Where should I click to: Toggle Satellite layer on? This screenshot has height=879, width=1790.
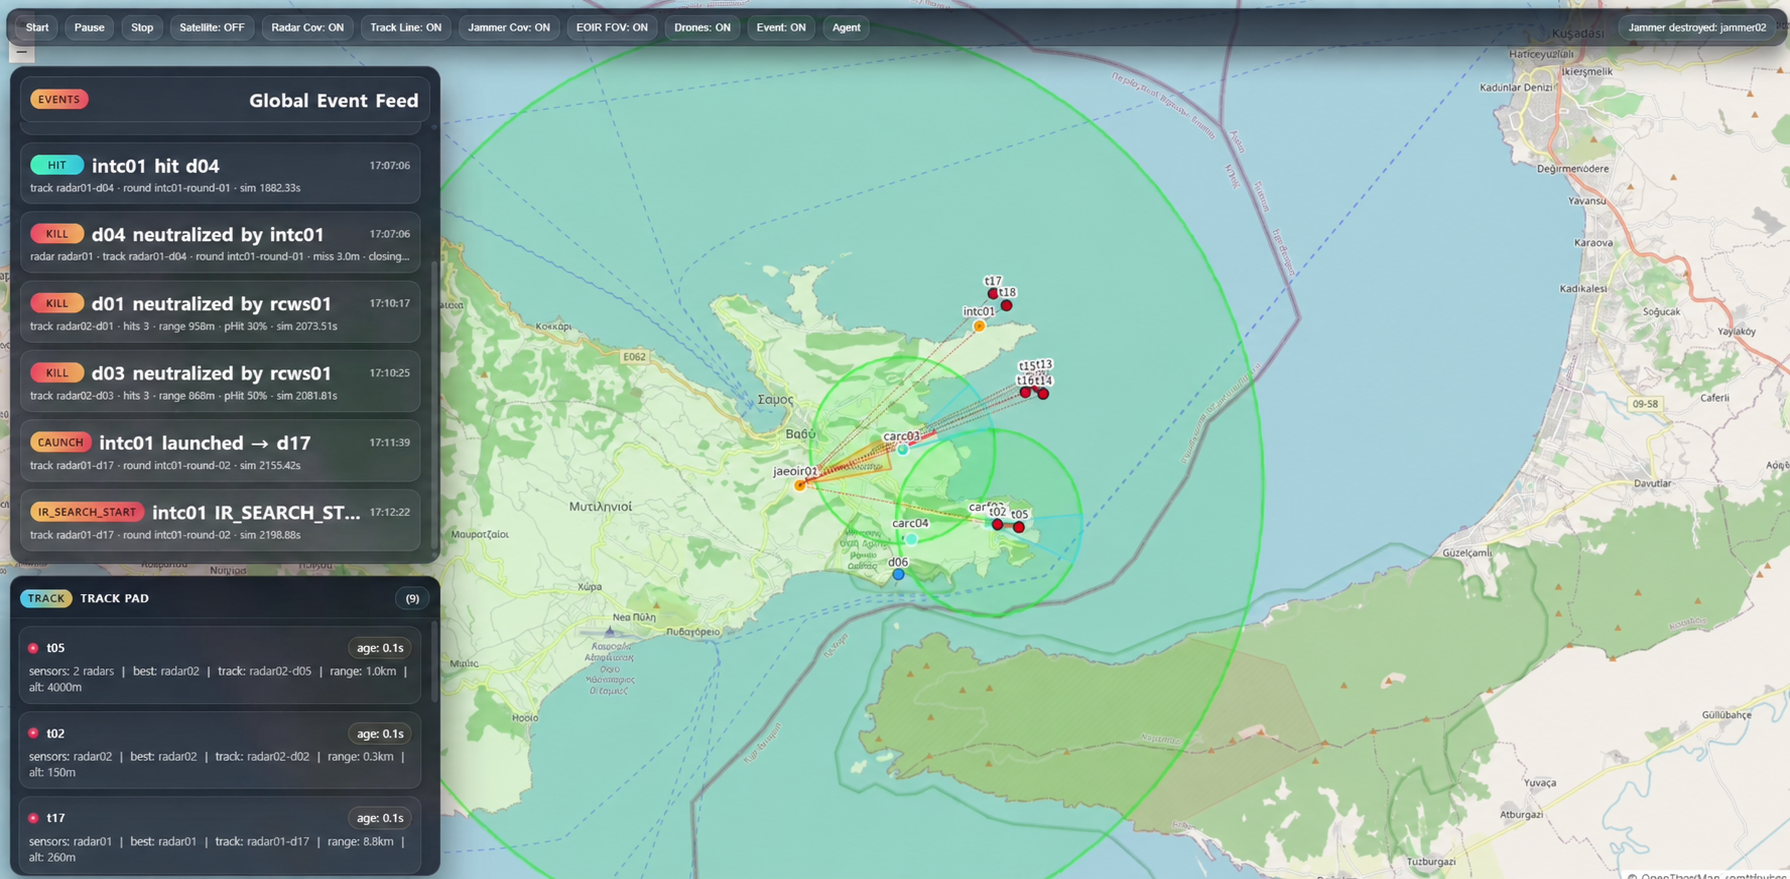click(x=211, y=27)
